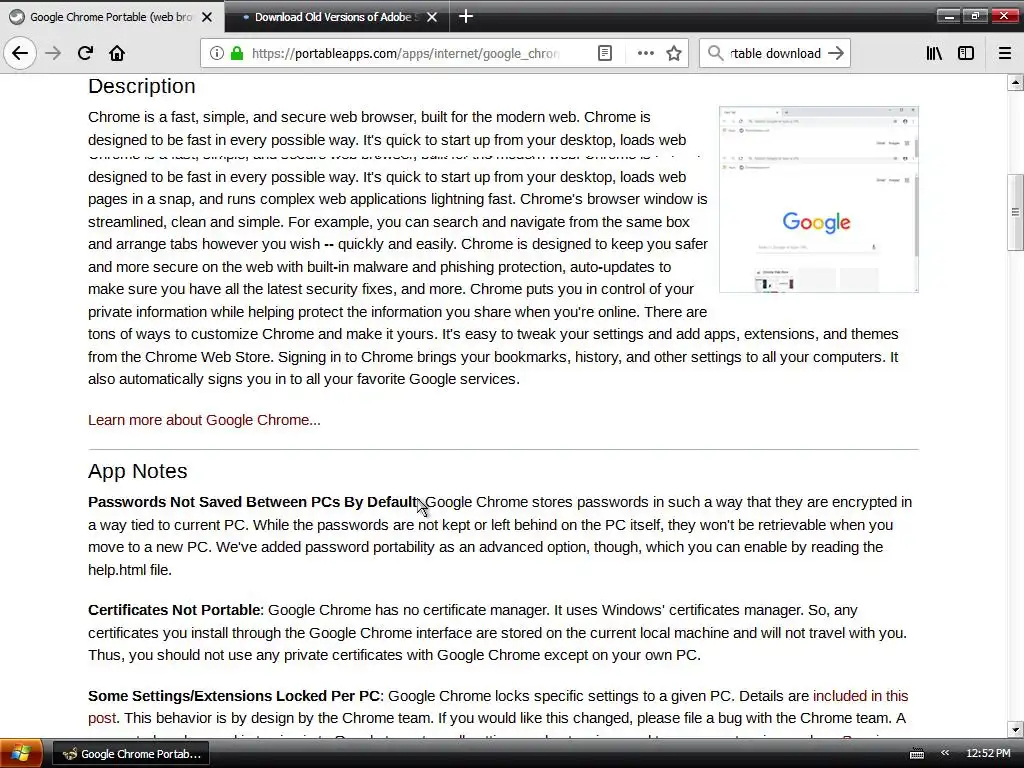Click the search box containing 'rtable download'
The width and height of the screenshot is (1024, 768).
775,54
